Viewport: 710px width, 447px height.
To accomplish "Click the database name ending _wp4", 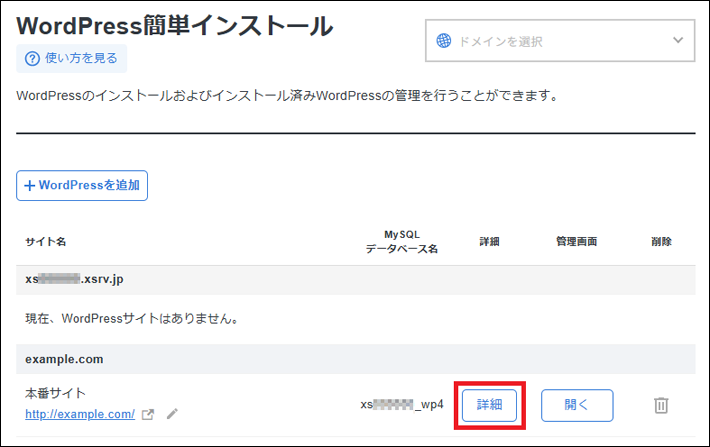I will click(x=402, y=404).
